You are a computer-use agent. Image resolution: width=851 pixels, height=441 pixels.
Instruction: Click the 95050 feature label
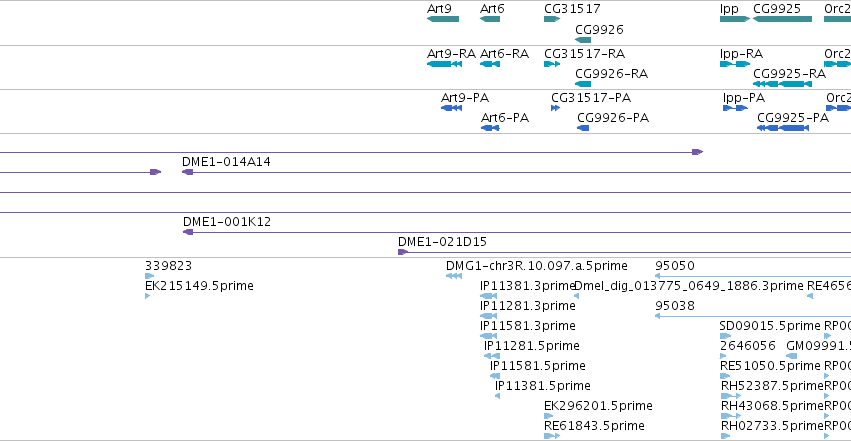[675, 266]
